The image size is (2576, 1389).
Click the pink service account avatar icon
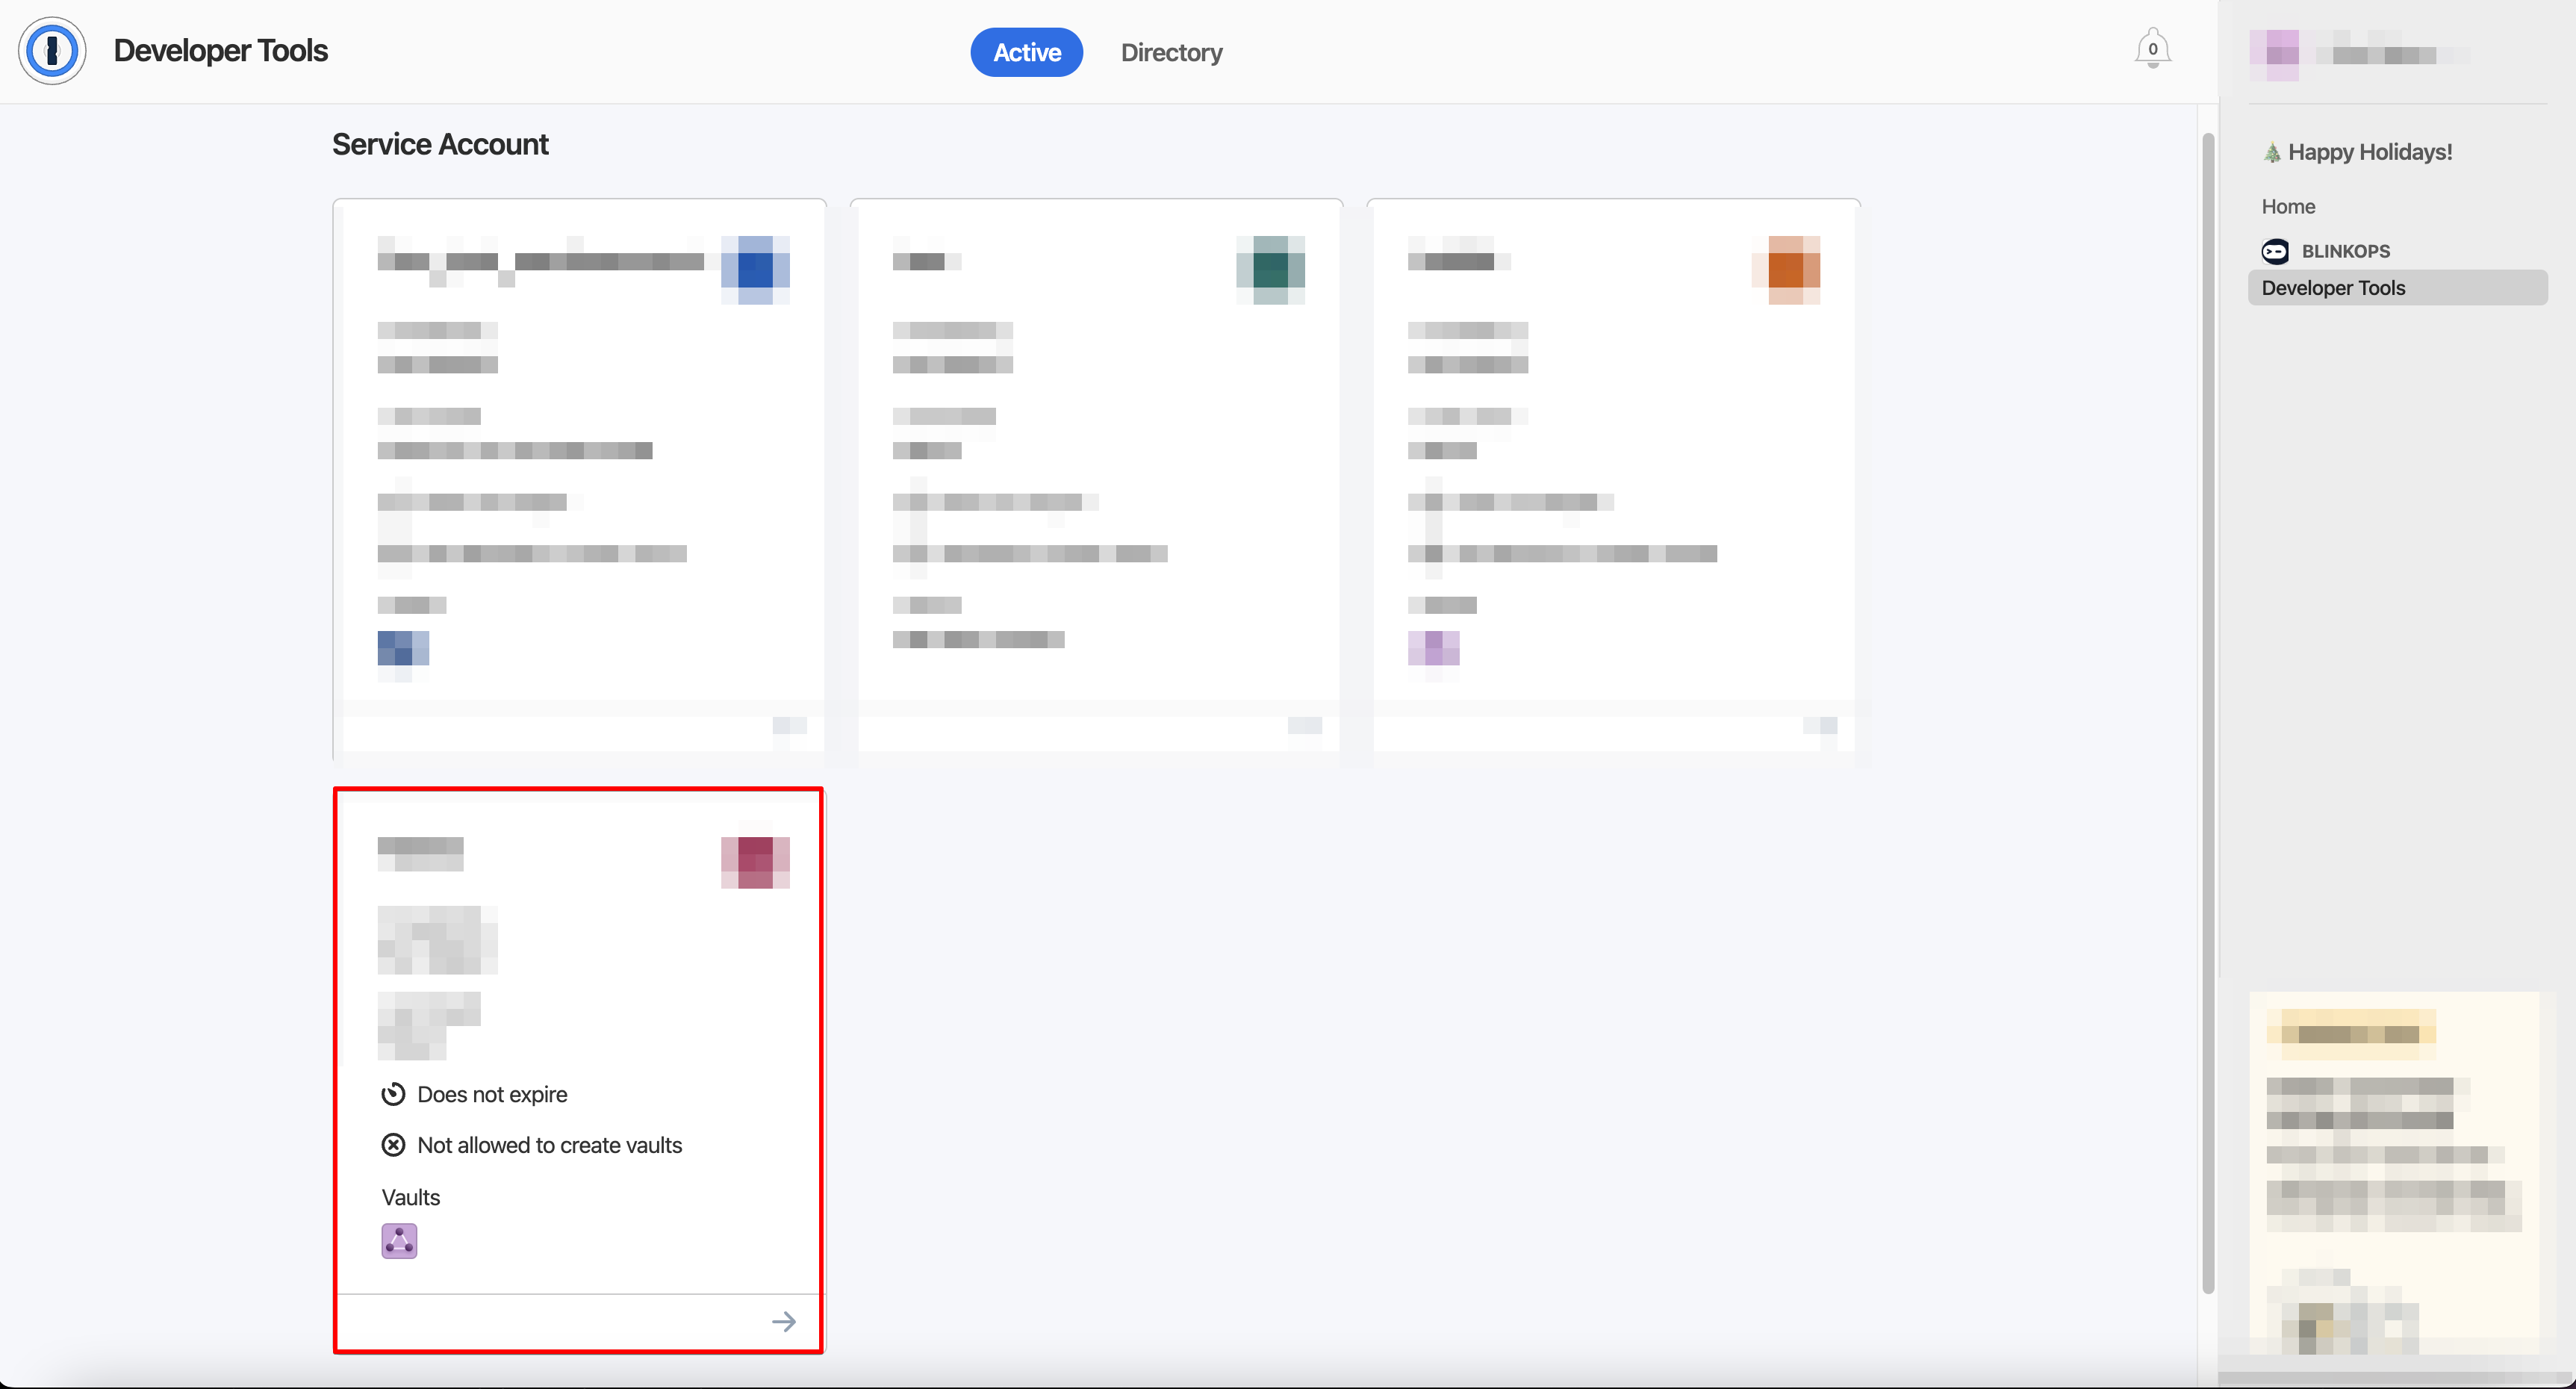coord(756,860)
